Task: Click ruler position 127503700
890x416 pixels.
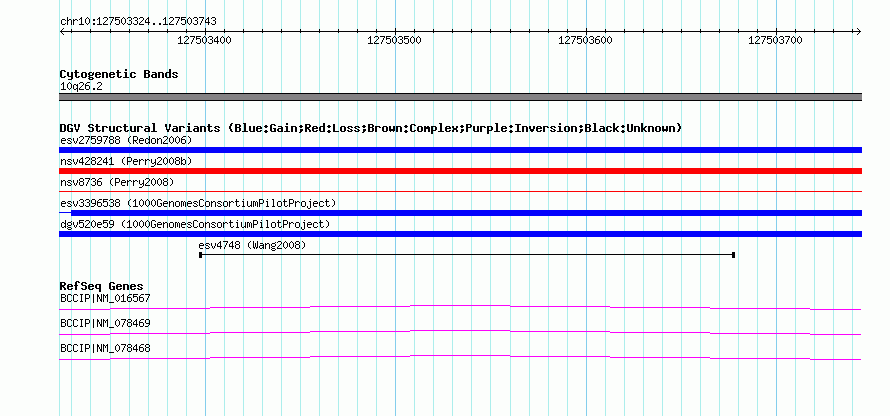Action: (x=775, y=40)
